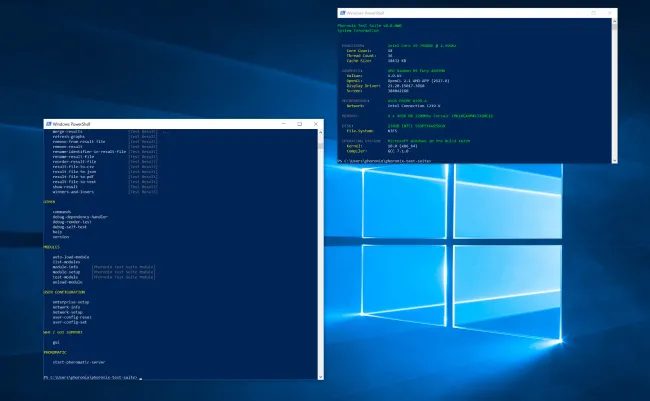Click the scrollbar thumb in the commands window

(320, 146)
